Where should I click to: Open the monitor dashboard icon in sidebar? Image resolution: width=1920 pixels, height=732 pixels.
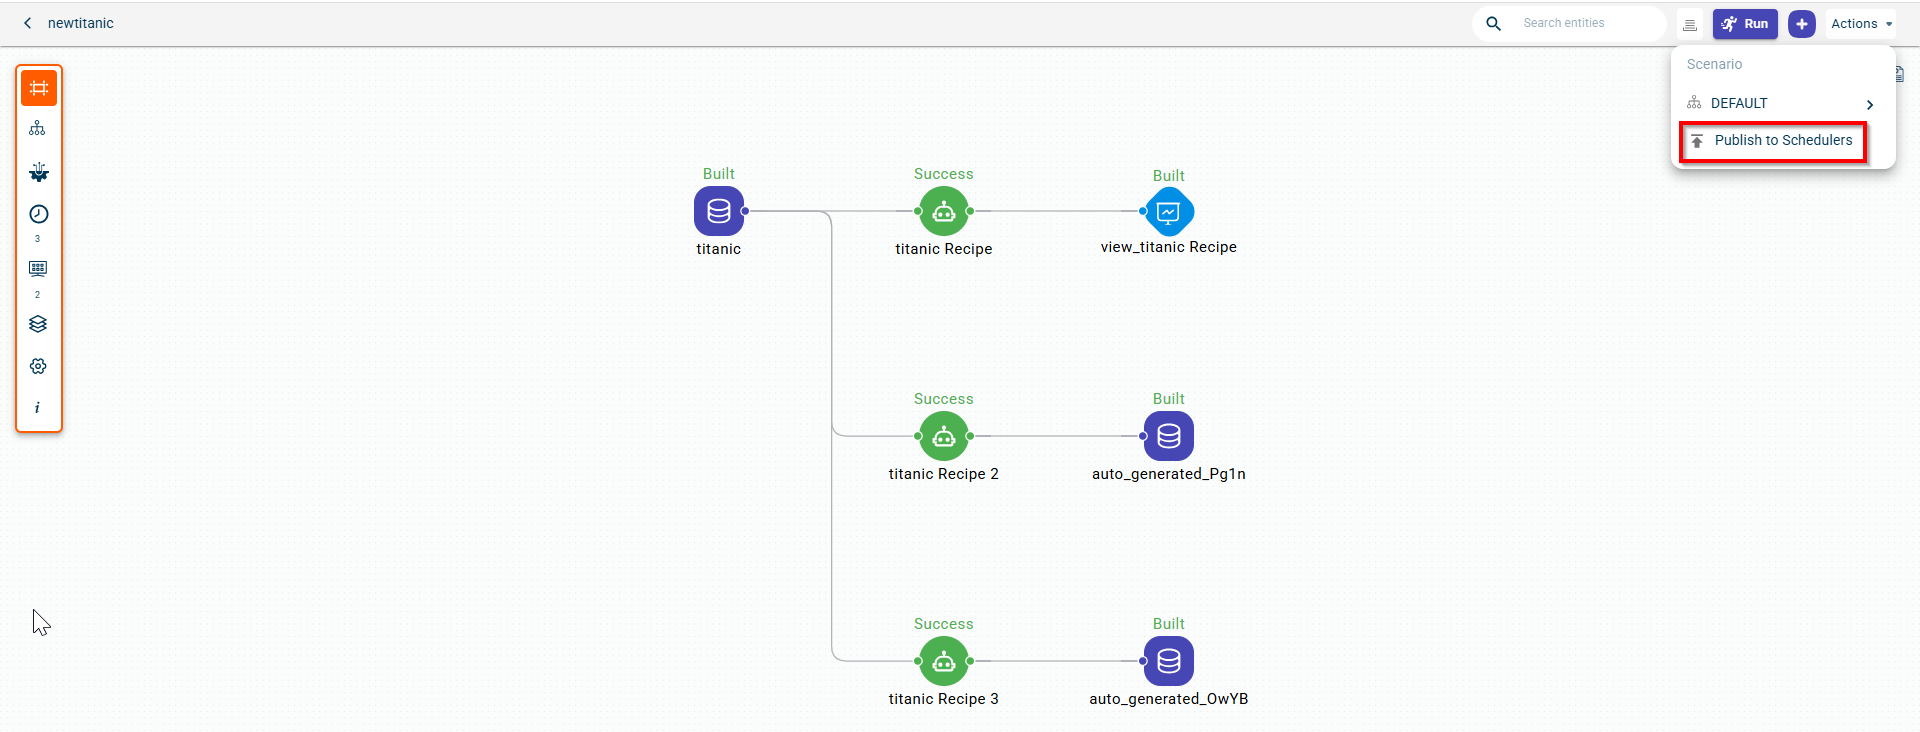[x=38, y=269]
